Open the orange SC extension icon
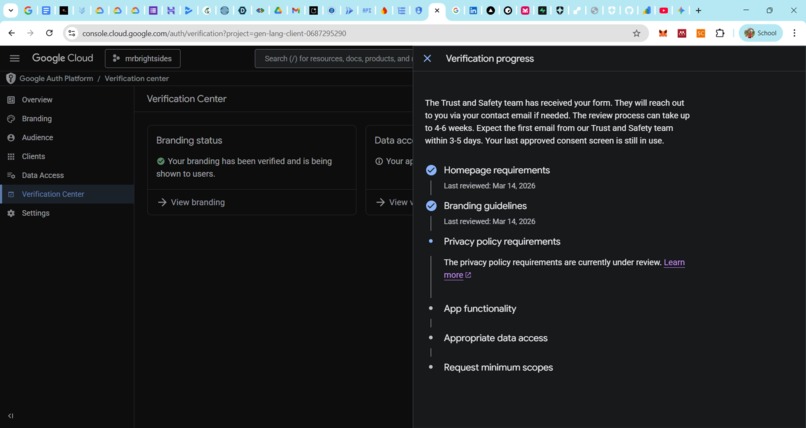The image size is (806, 428). coord(701,33)
